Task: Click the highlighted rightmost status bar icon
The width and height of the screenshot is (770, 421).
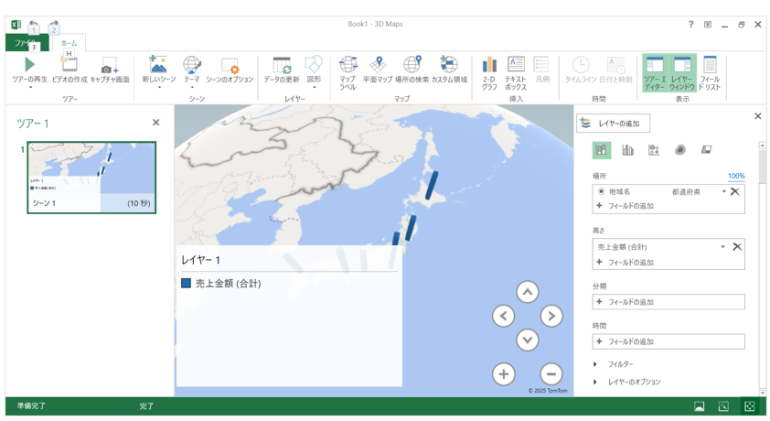Action: (x=750, y=406)
